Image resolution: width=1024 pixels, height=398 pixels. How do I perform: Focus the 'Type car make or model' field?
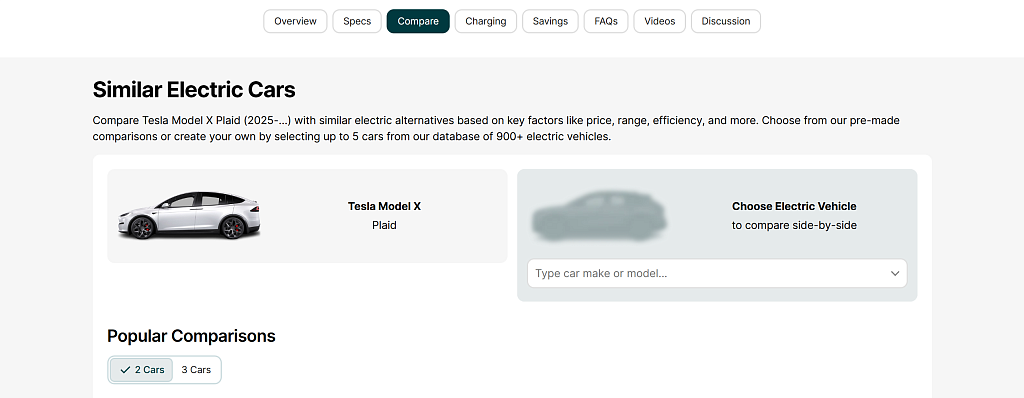717,273
